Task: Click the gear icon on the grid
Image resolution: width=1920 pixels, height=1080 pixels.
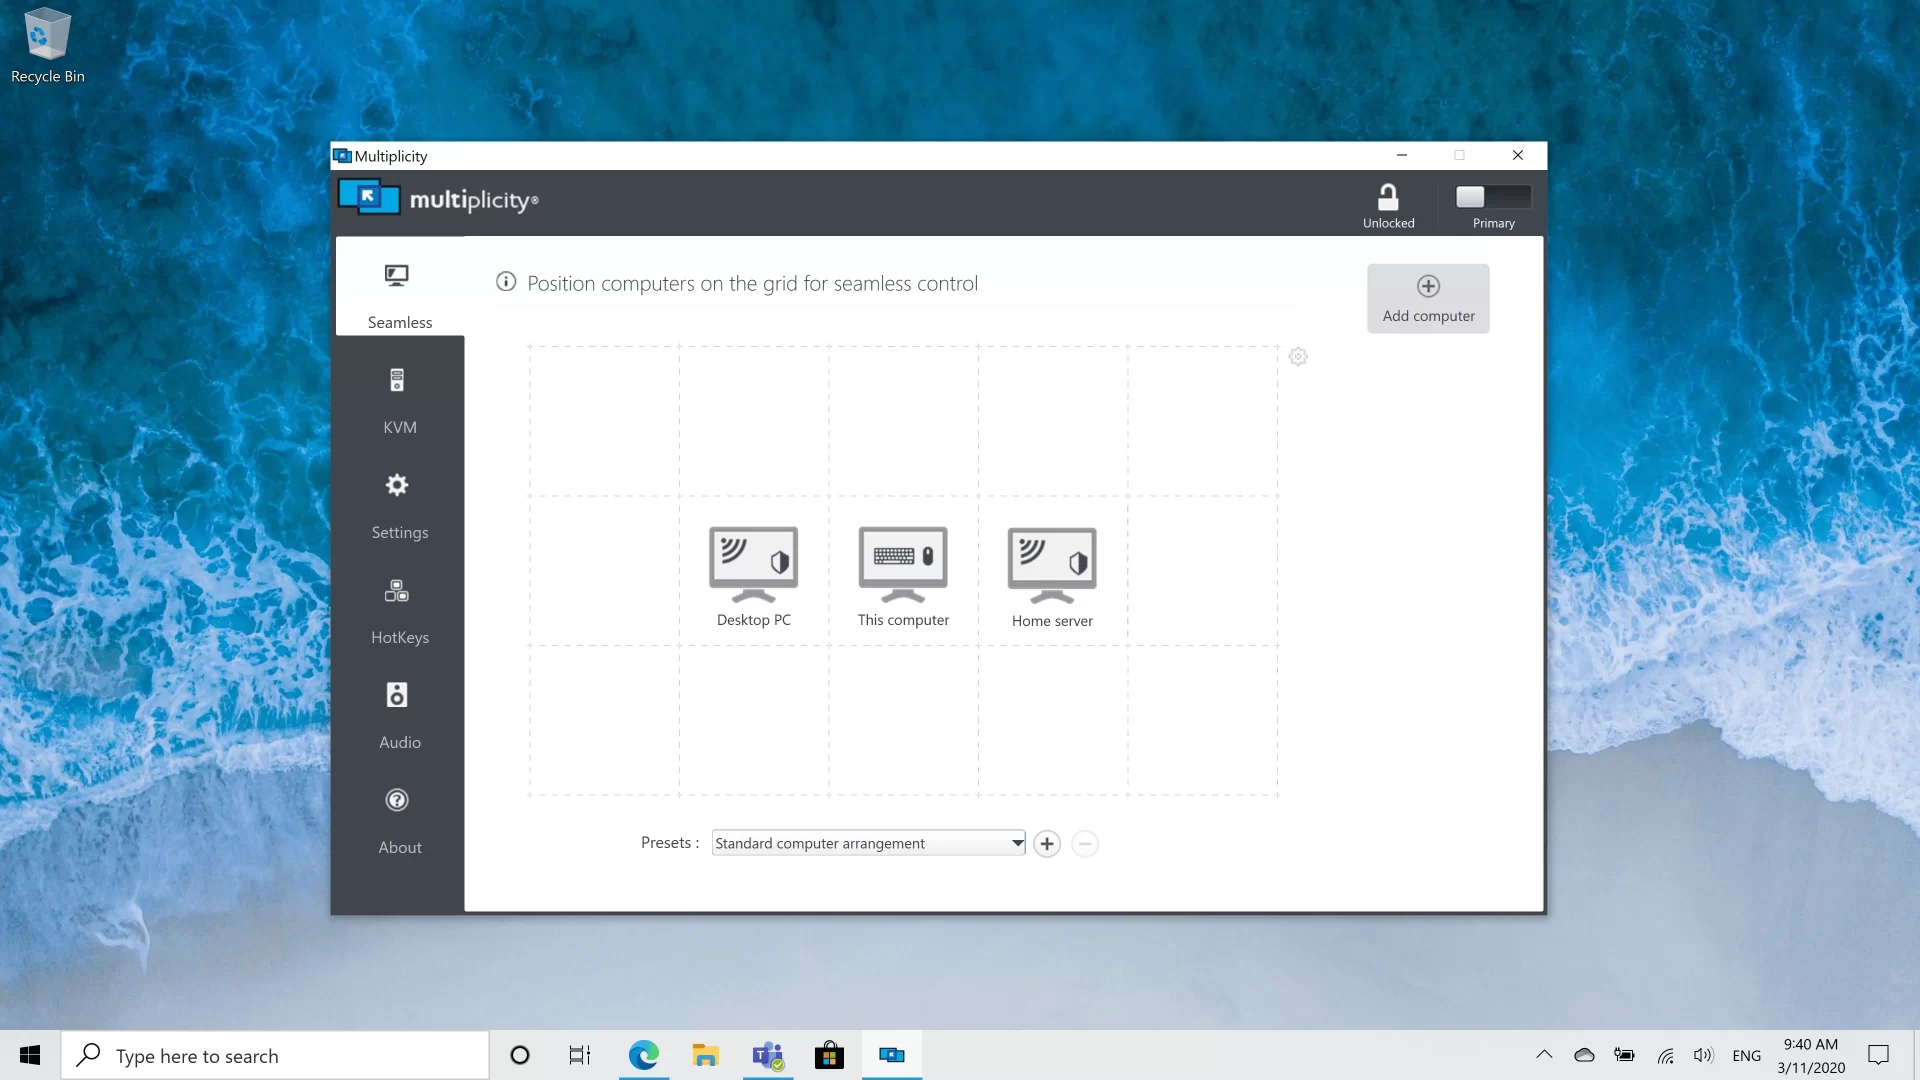Action: click(x=1297, y=356)
